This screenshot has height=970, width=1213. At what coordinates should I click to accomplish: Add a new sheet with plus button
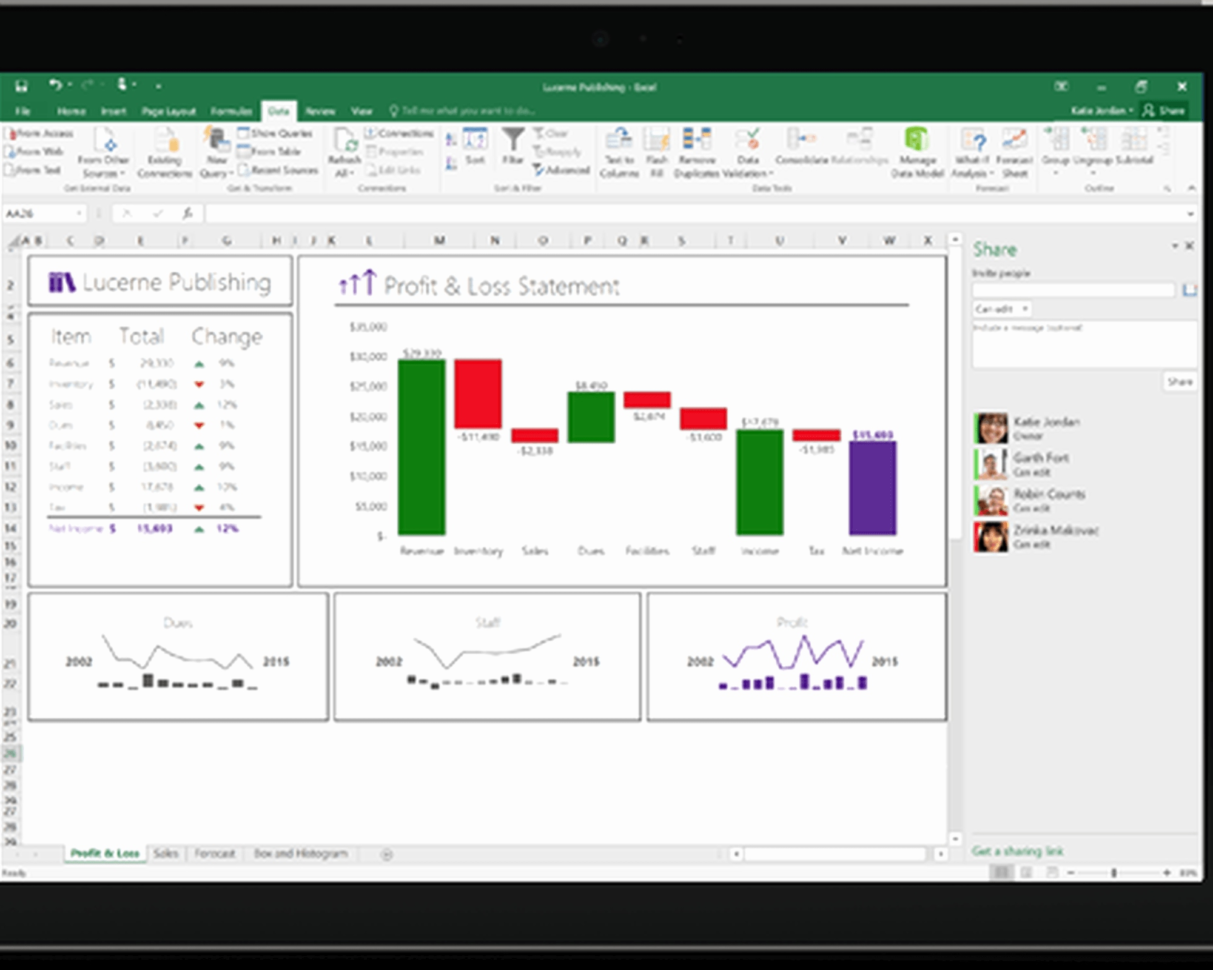[387, 854]
